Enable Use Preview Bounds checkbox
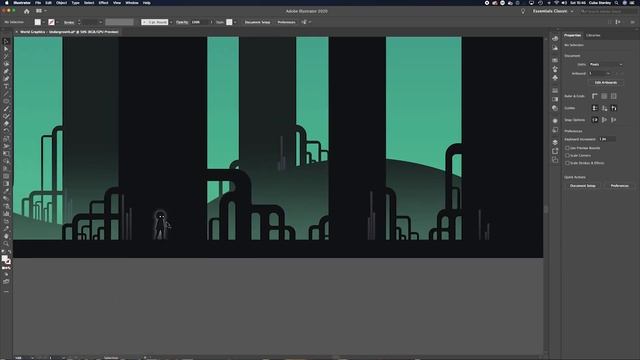This screenshot has height=360, width=640. pyautogui.click(x=567, y=148)
